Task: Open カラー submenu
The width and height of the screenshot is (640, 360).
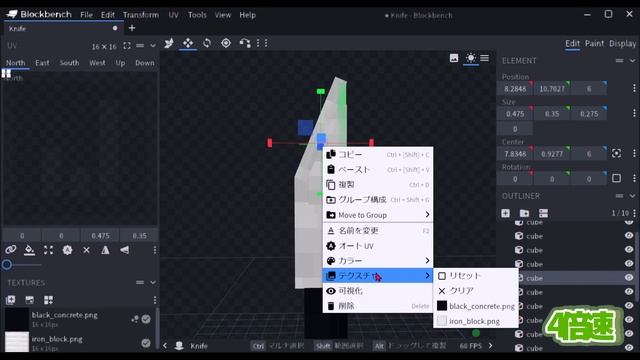Action: coord(378,260)
